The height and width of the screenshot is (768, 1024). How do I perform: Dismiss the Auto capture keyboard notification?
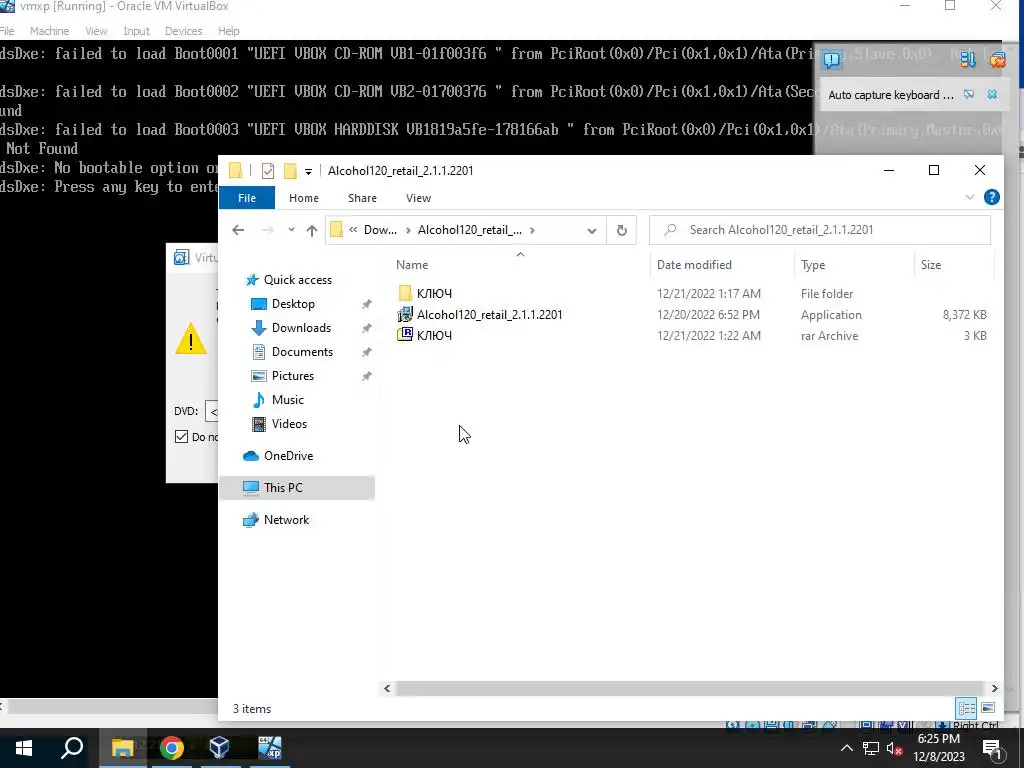(992, 95)
